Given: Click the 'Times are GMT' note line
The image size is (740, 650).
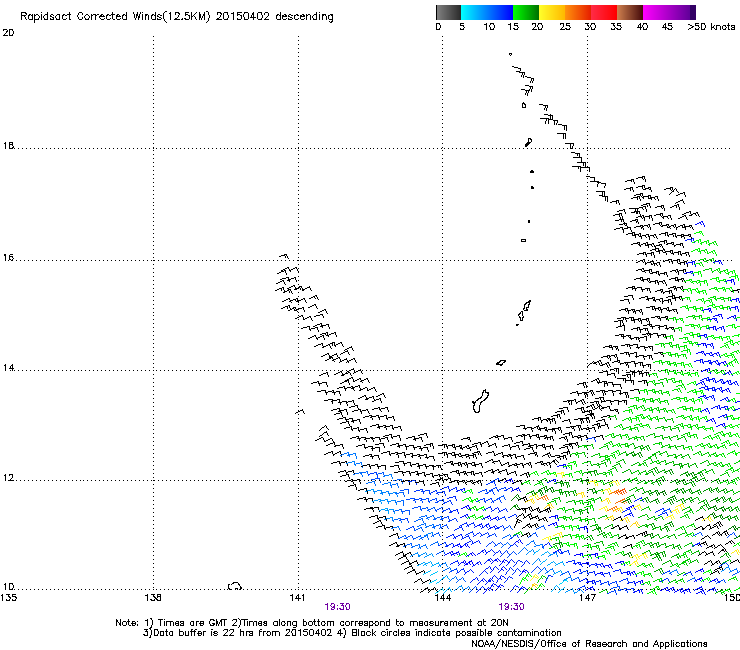Looking at the screenshot, I should tap(311, 623).
